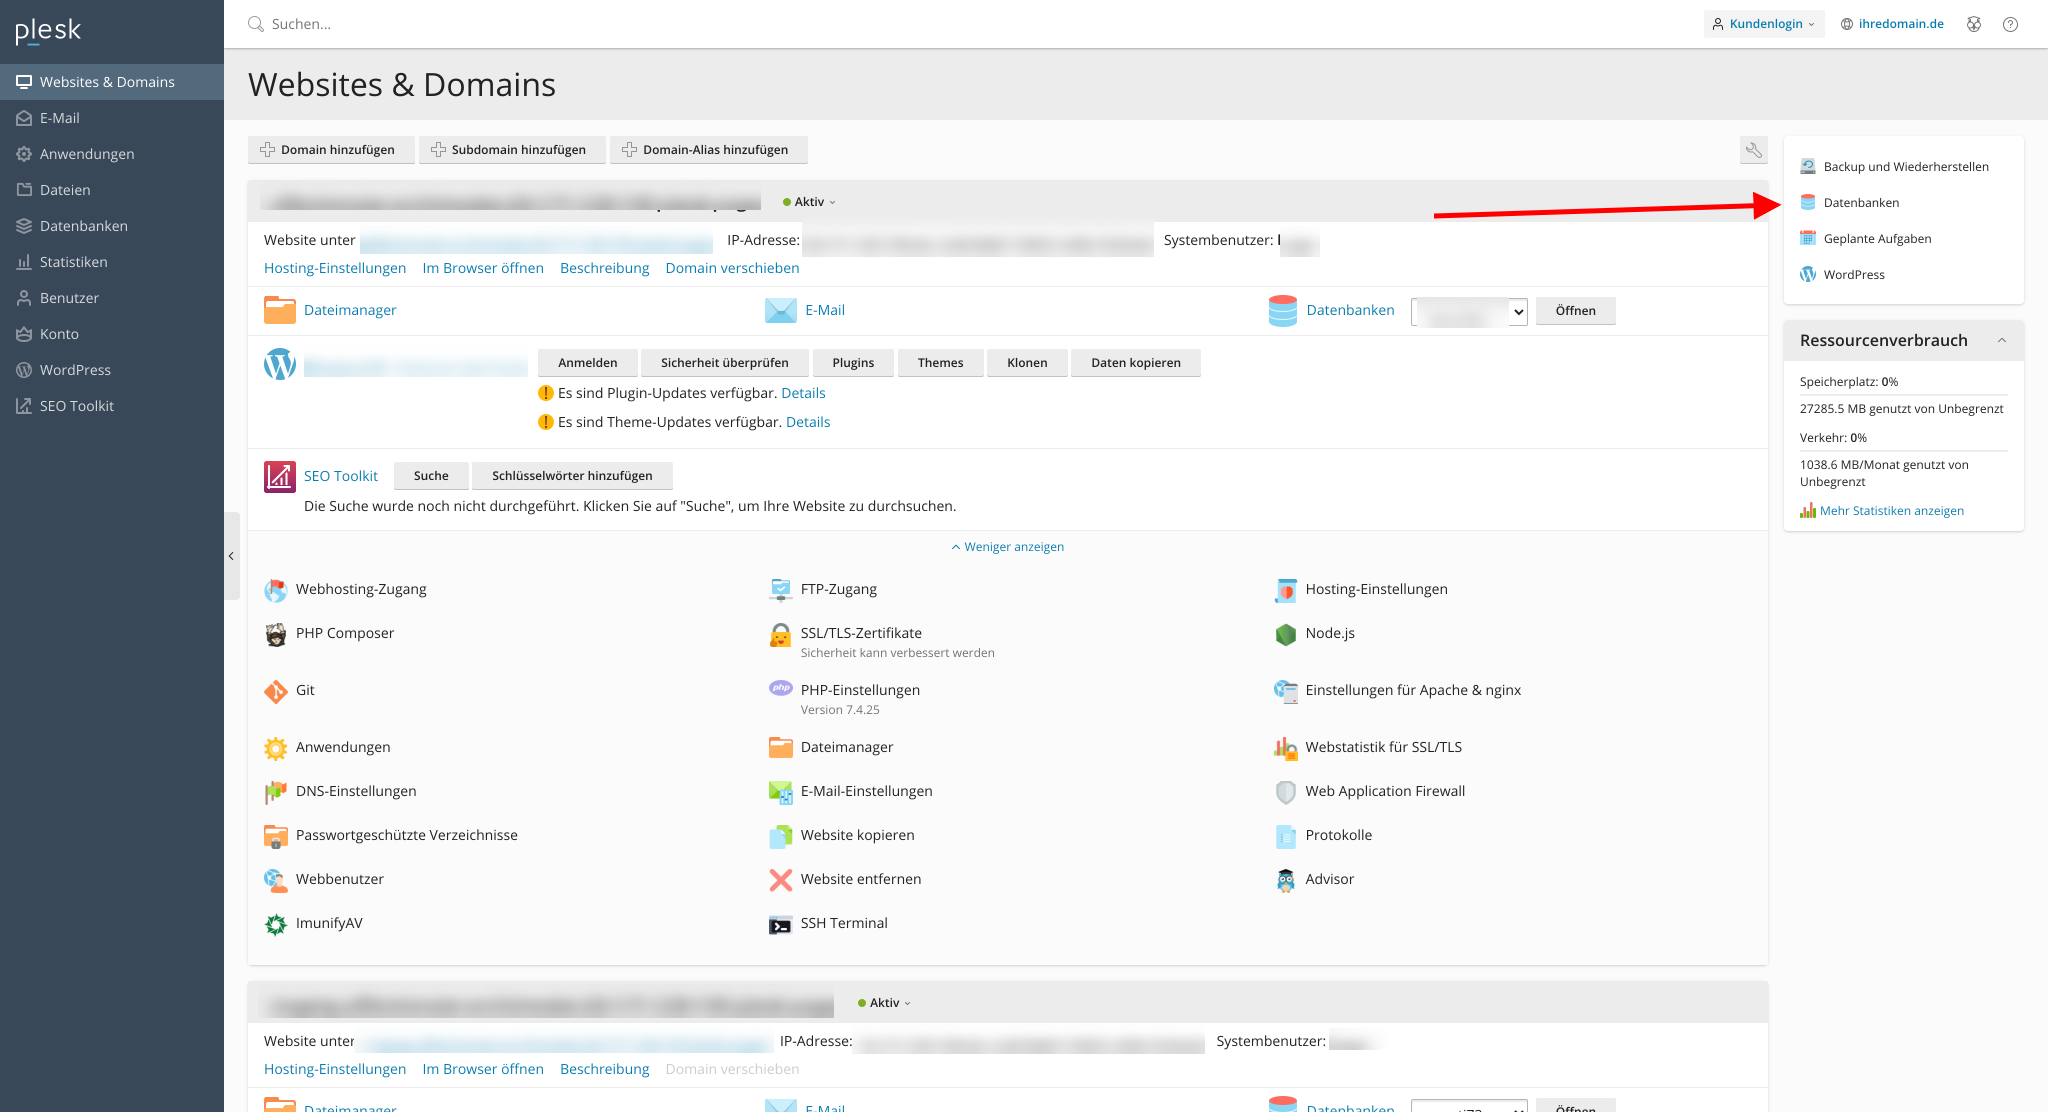The image size is (2048, 1112).
Task: Open the Dateimanager folder icon at top
Action: 280,310
